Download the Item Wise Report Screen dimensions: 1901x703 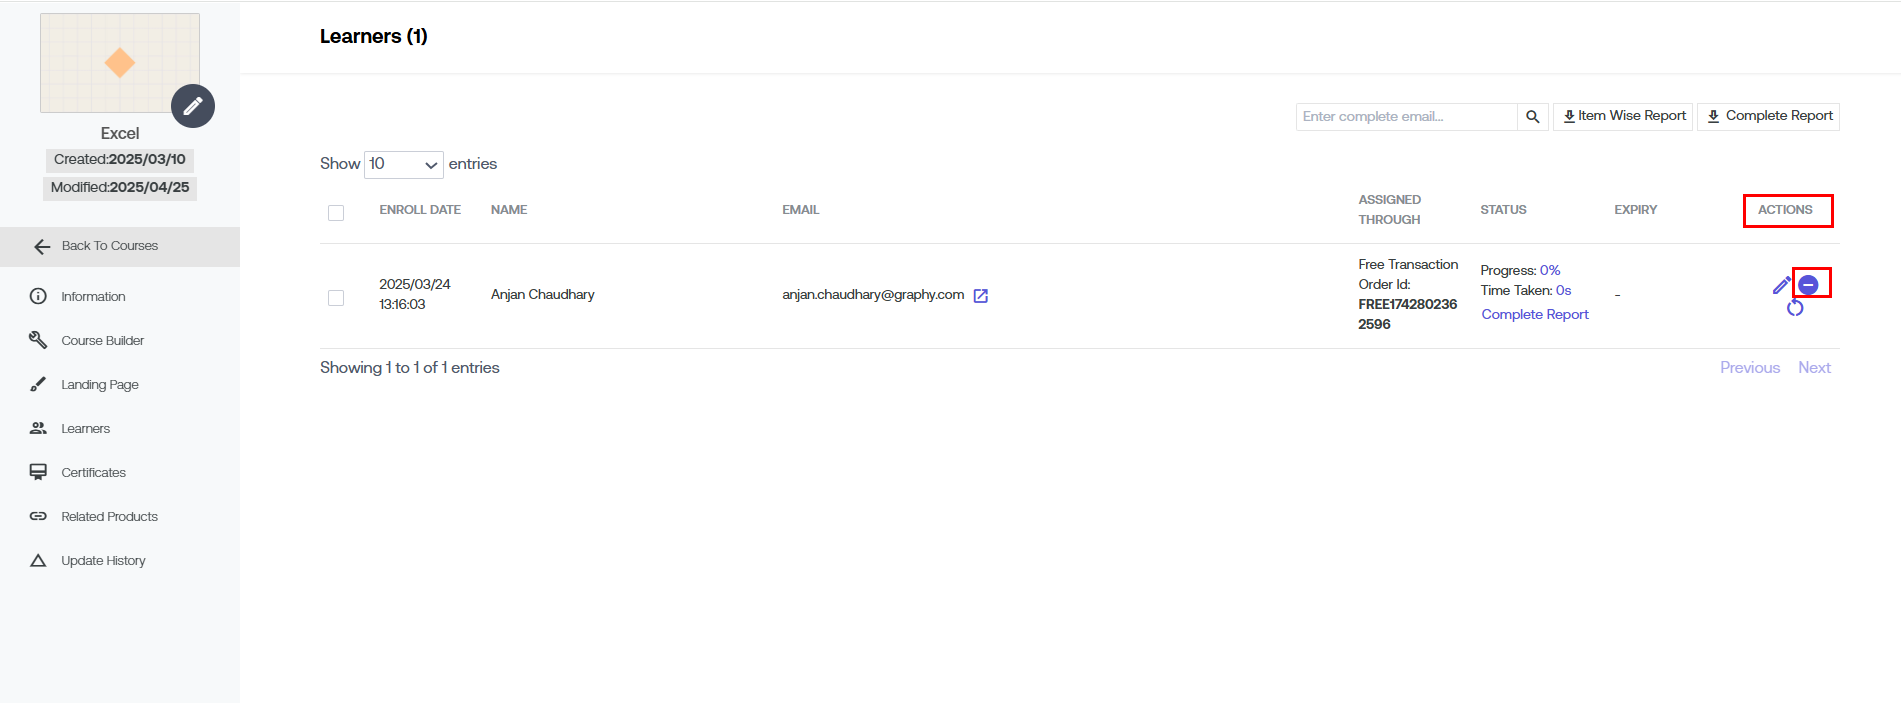[1623, 116]
